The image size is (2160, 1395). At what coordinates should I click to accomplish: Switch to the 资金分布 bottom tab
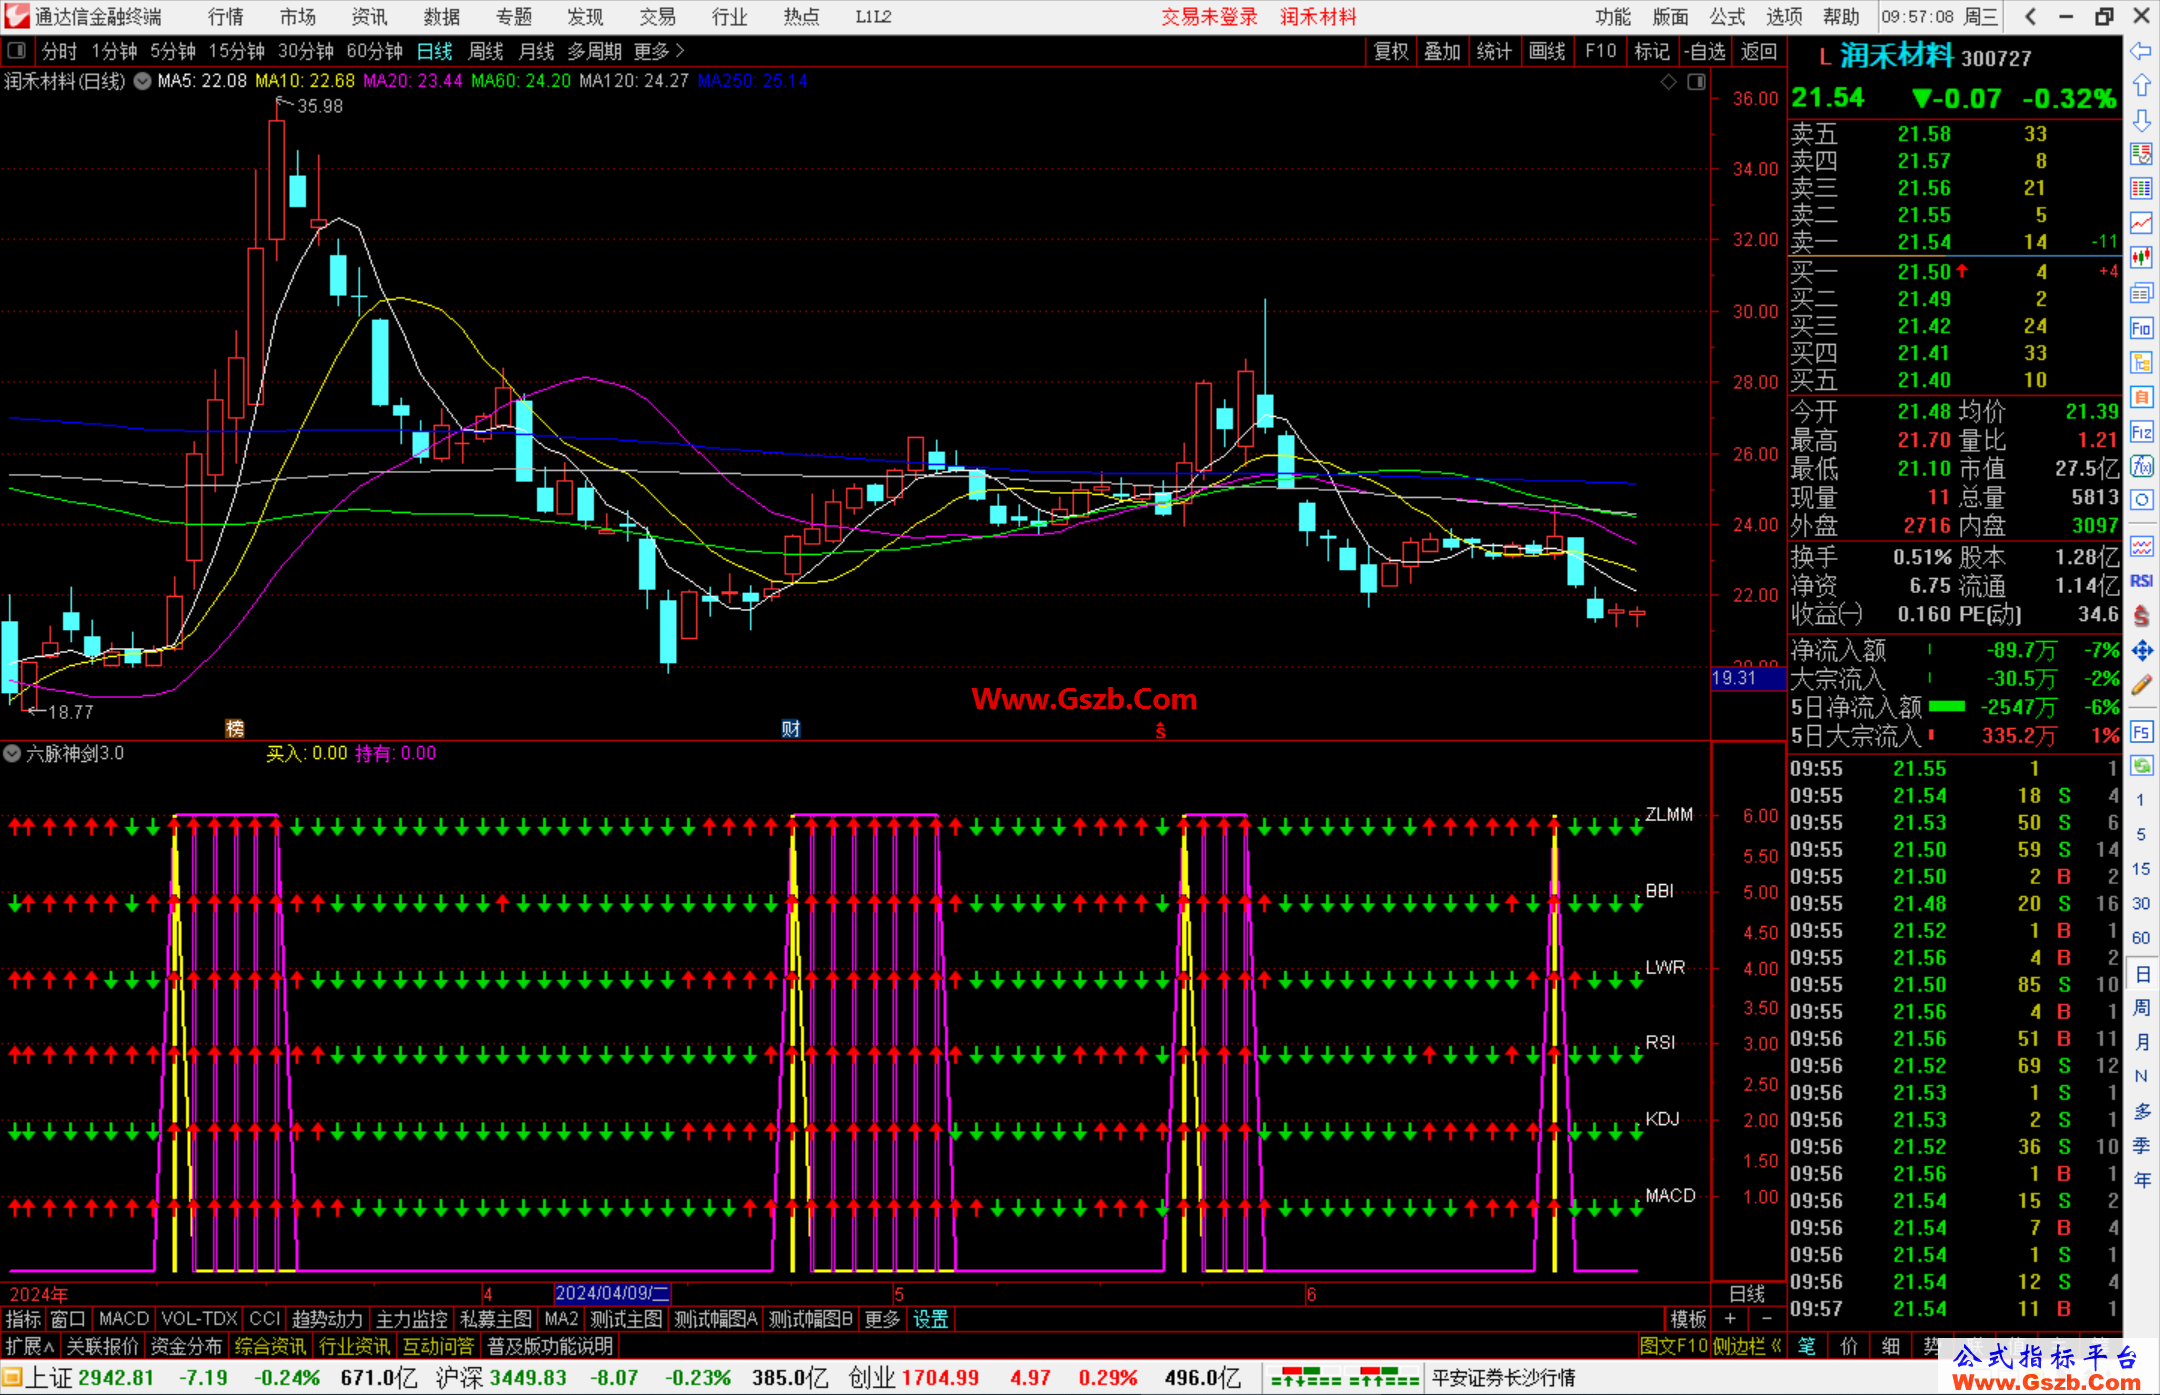[186, 1346]
